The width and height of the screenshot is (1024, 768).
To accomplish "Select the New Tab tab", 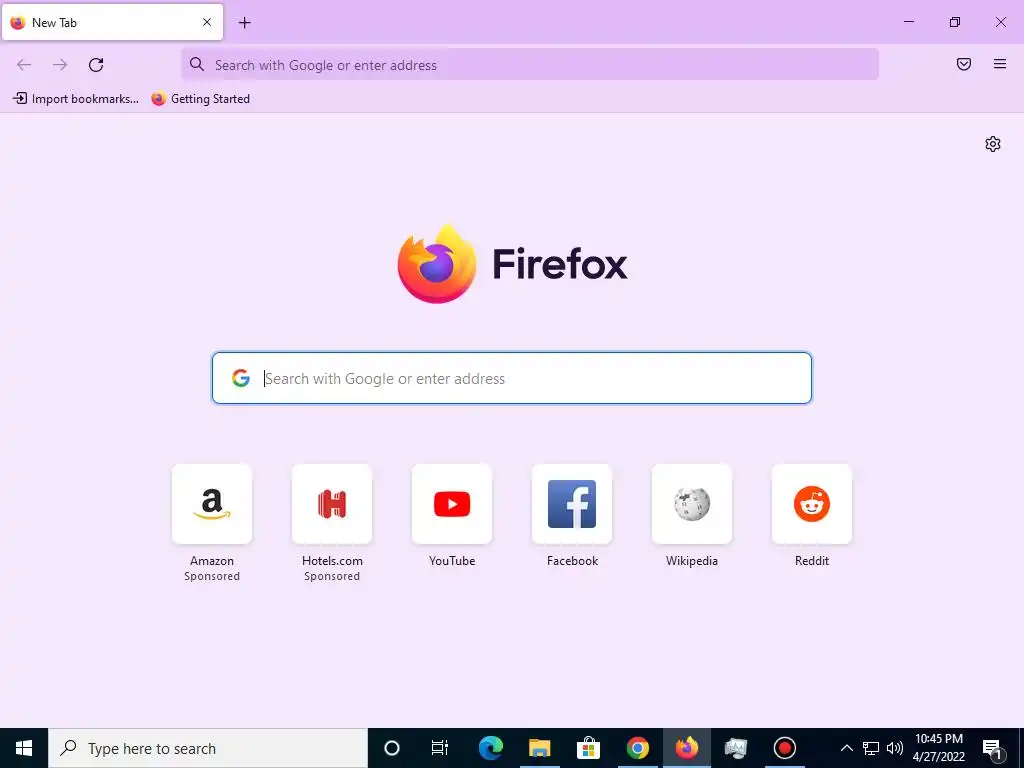I will (112, 22).
